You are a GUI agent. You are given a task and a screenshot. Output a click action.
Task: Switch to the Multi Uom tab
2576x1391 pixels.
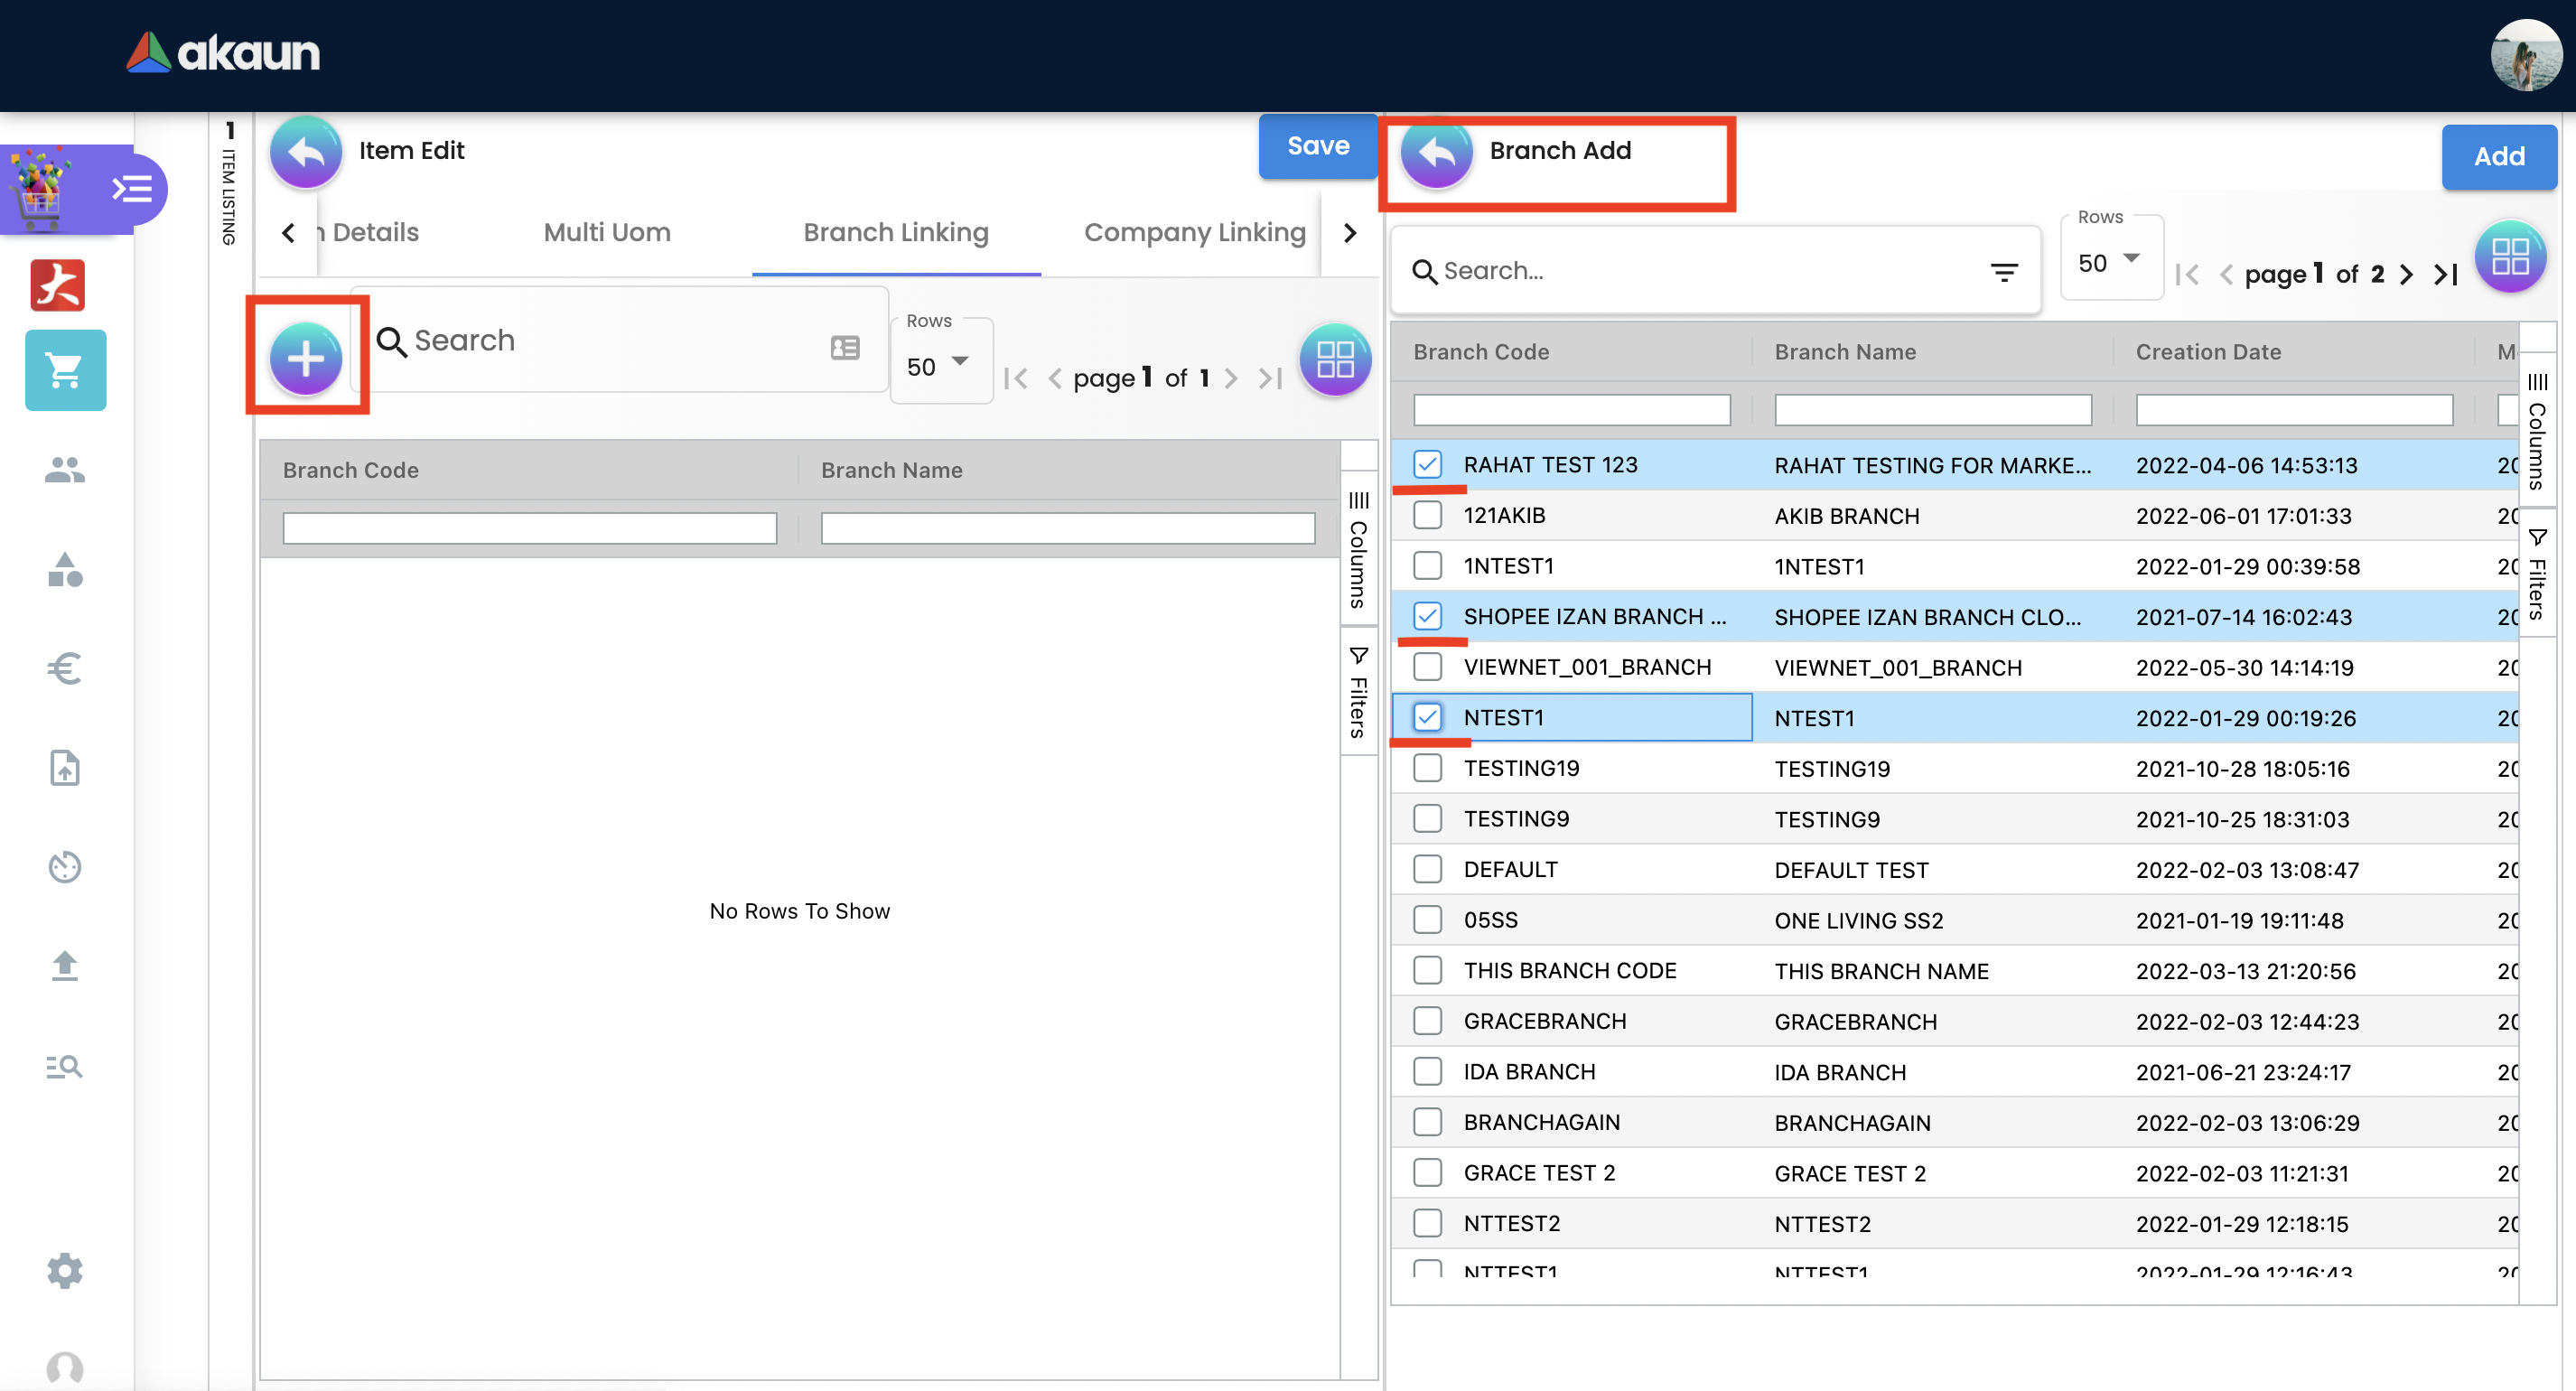pyautogui.click(x=607, y=232)
